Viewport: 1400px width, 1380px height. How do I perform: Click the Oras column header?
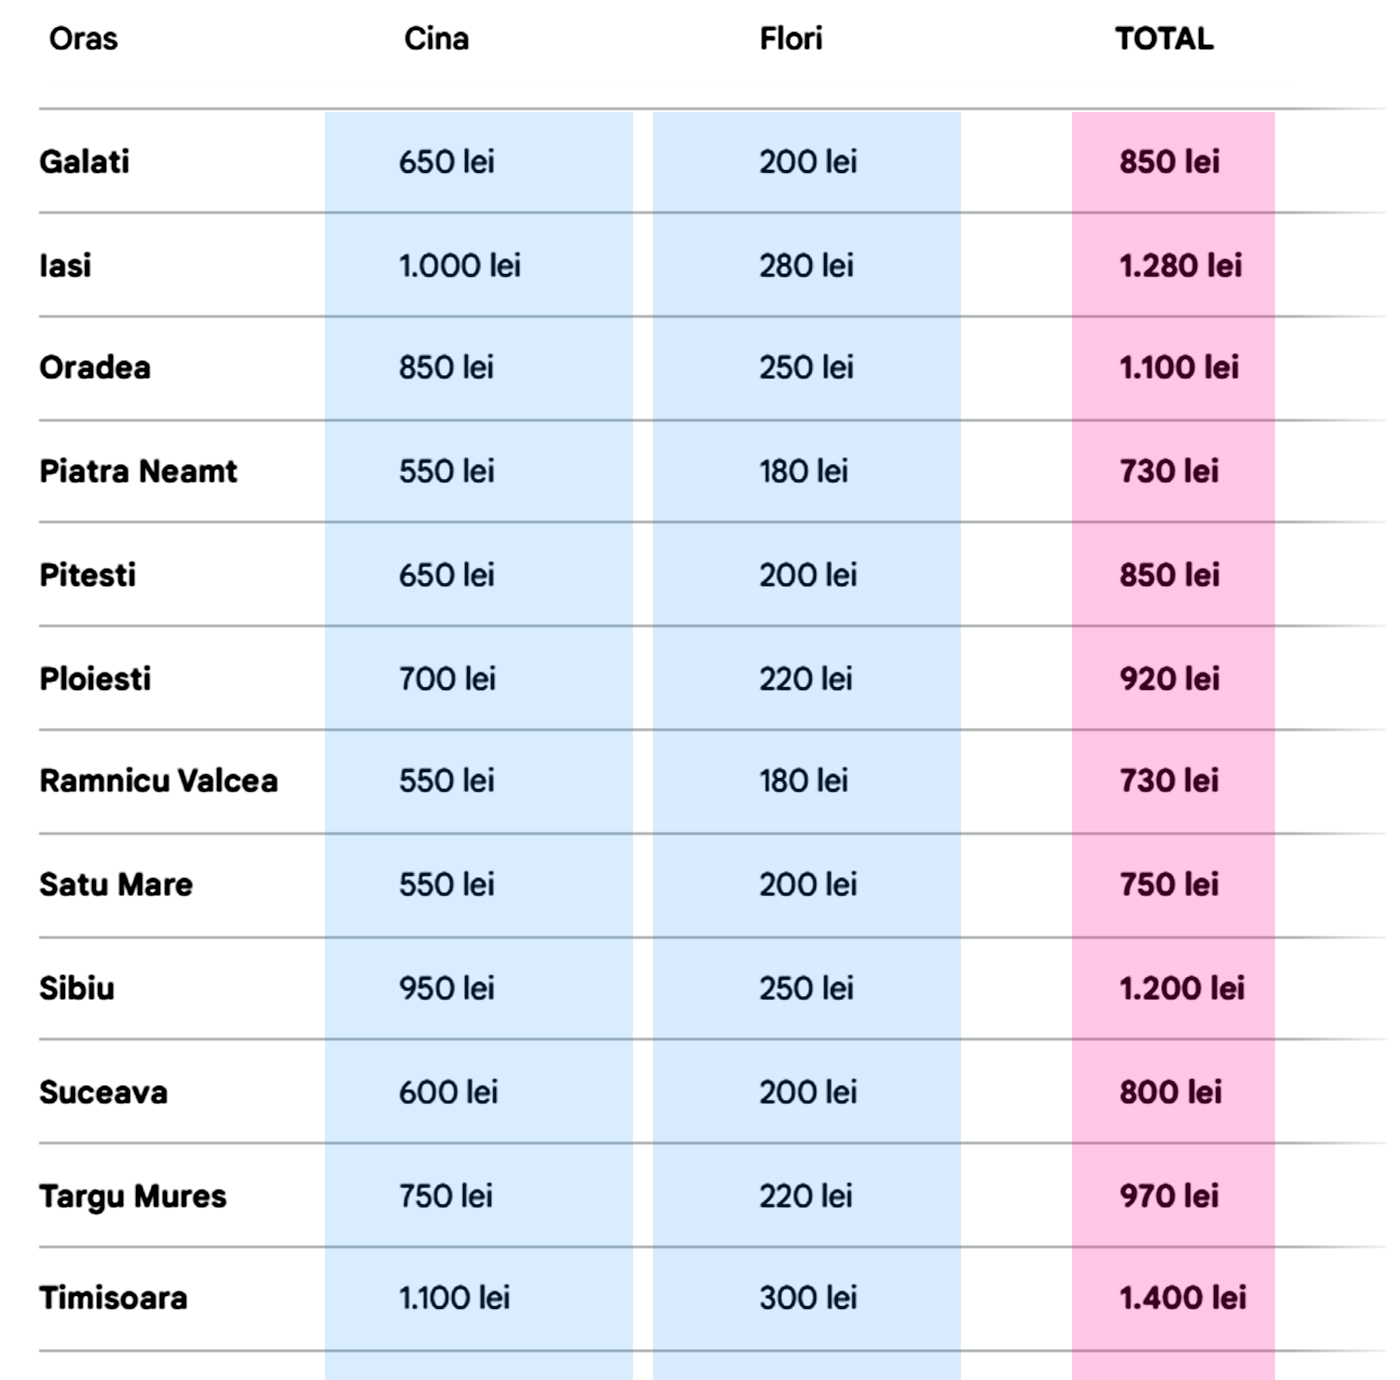point(83,39)
